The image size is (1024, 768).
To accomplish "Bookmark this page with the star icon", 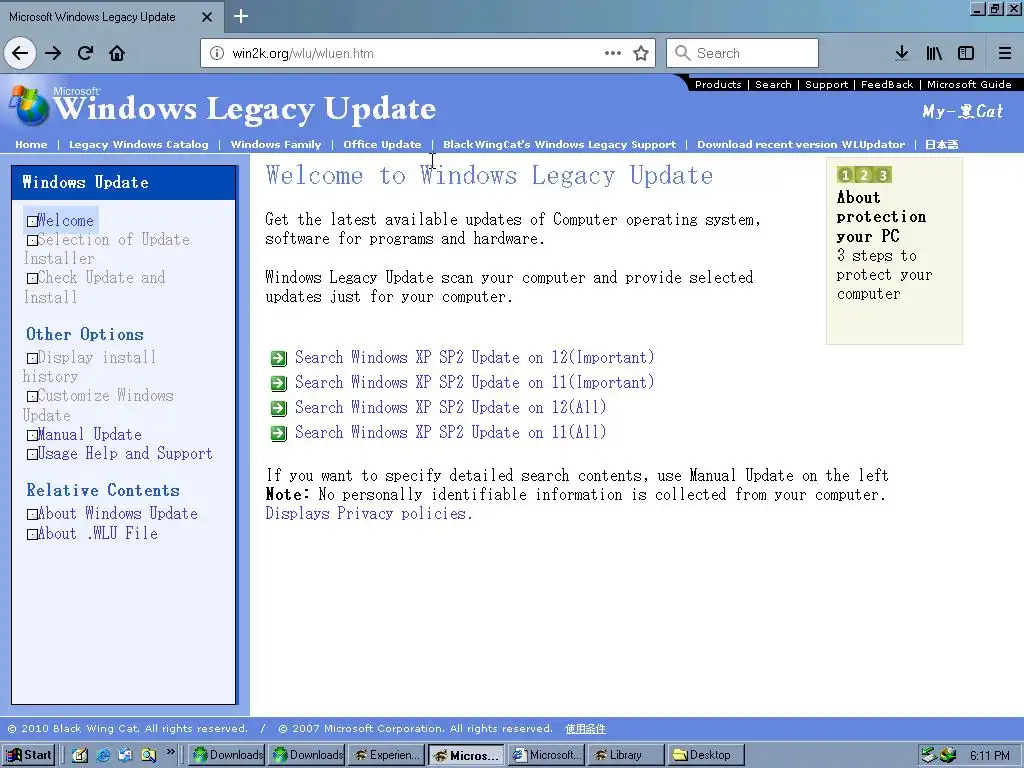I will pos(641,53).
